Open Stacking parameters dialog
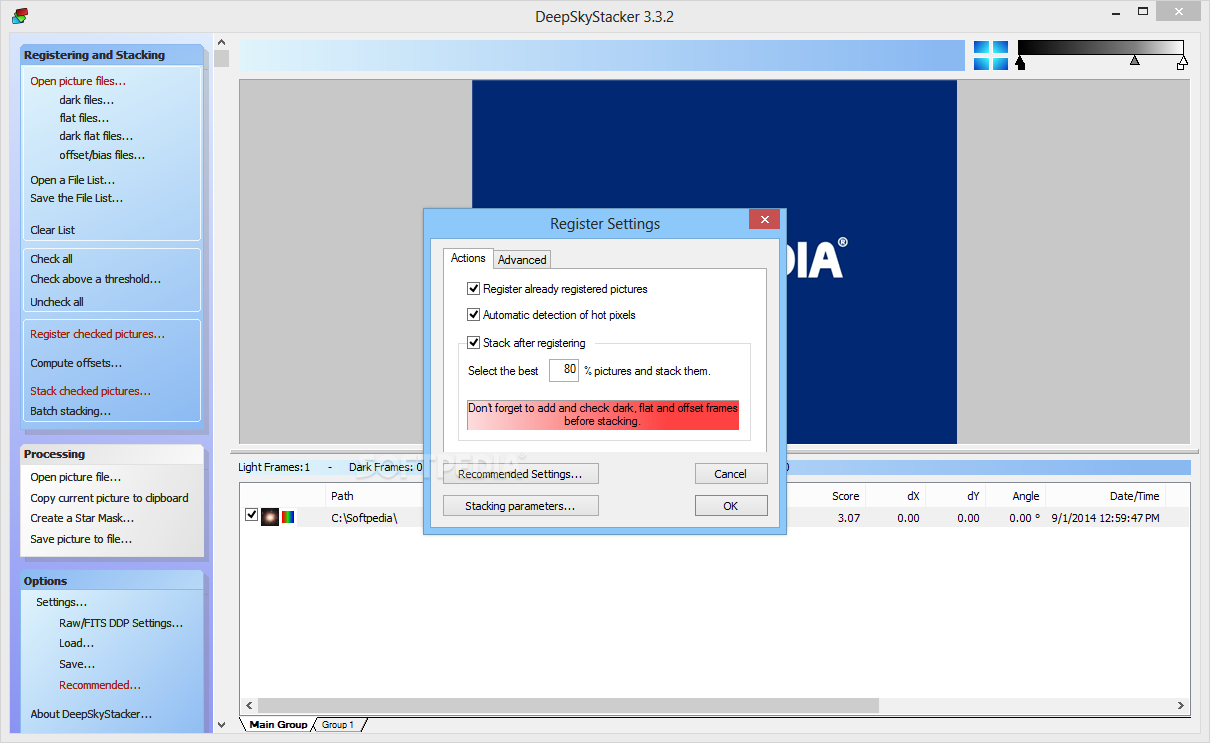The image size is (1210, 743). pyautogui.click(x=521, y=506)
